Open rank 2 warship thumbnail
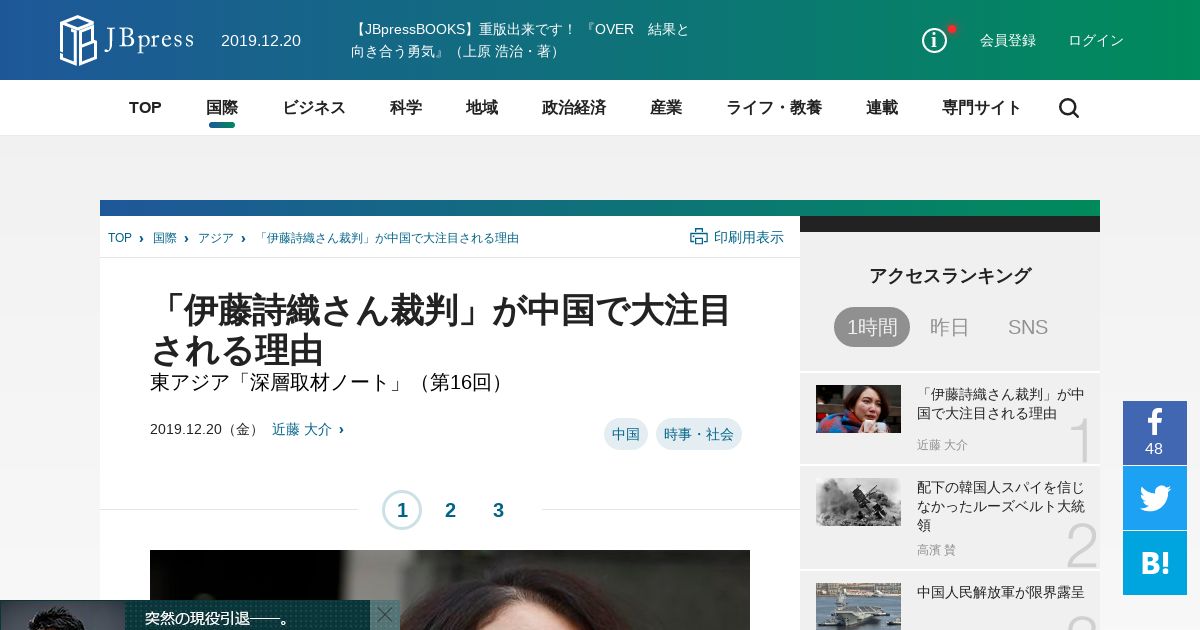Viewport: 1200px width, 630px height. [858, 502]
